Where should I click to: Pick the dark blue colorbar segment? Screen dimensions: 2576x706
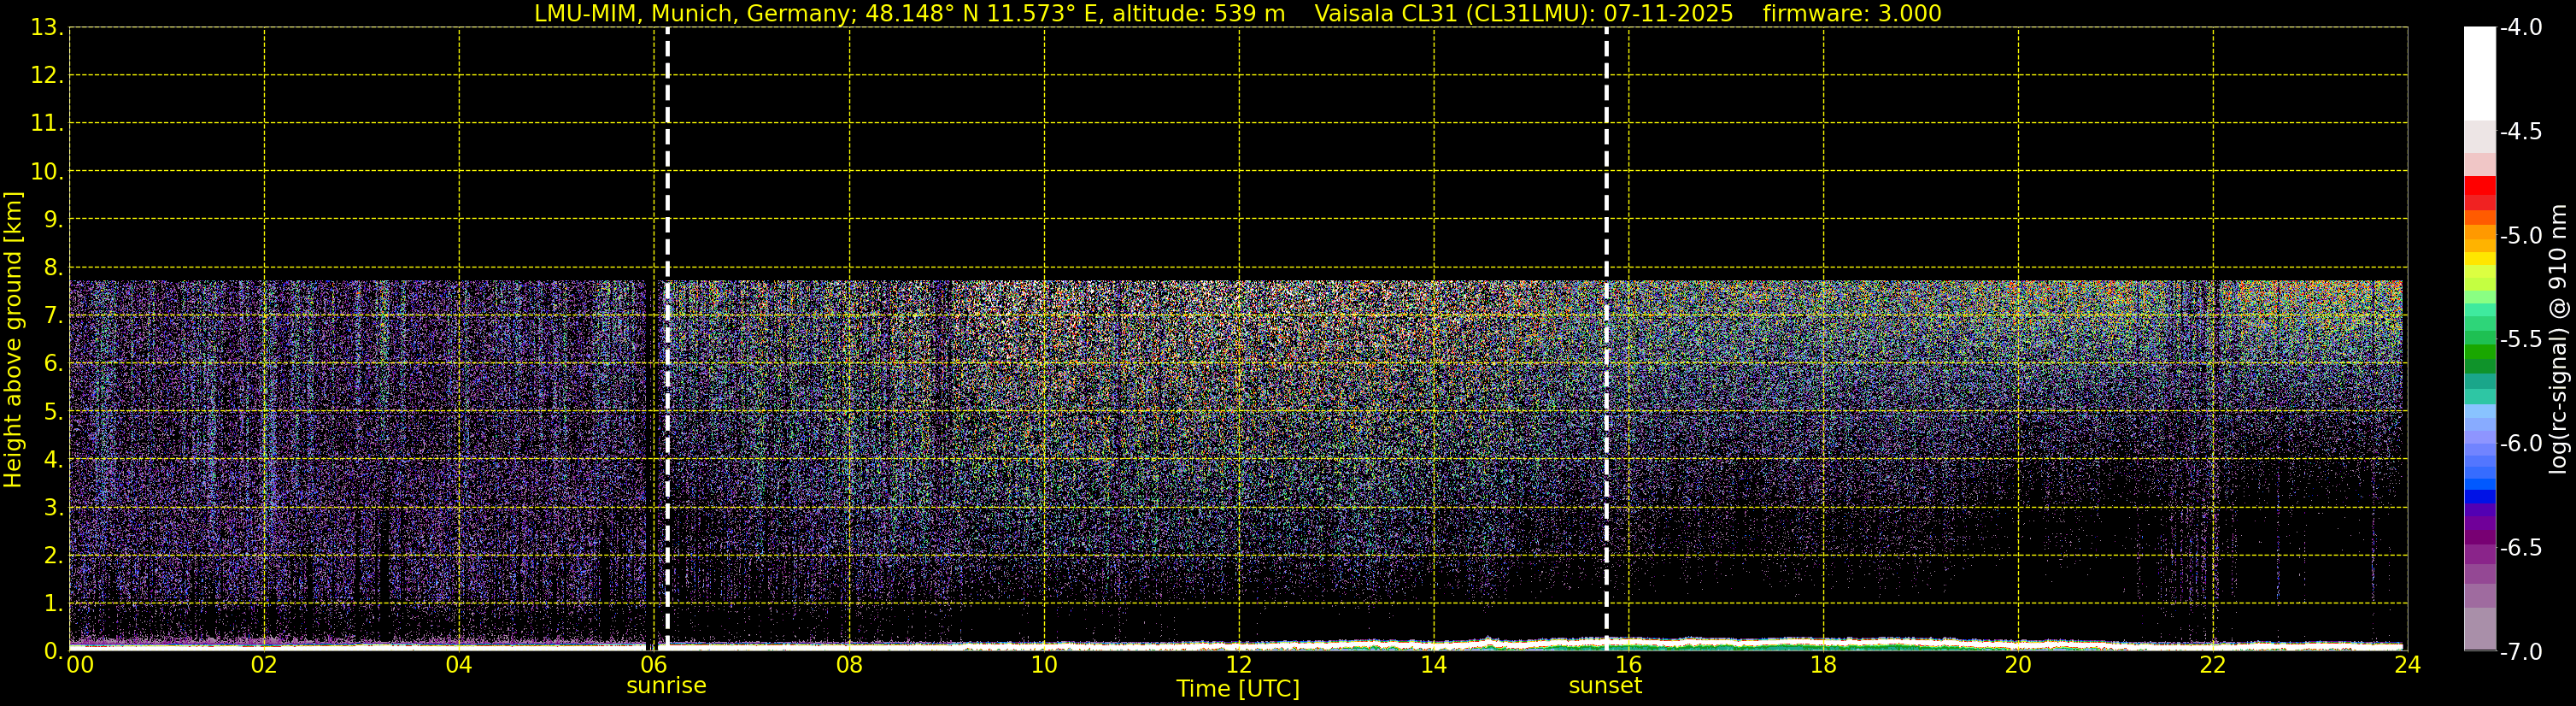tap(2479, 497)
